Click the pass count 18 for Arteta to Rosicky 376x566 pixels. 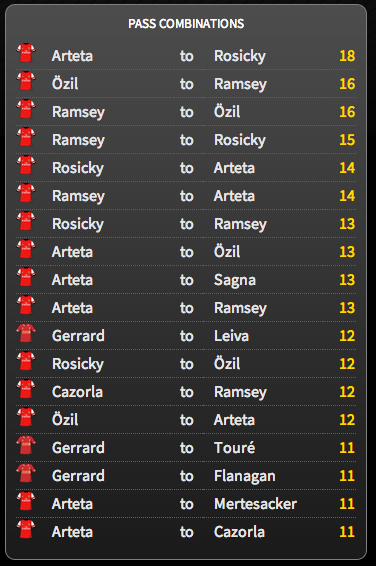click(347, 56)
